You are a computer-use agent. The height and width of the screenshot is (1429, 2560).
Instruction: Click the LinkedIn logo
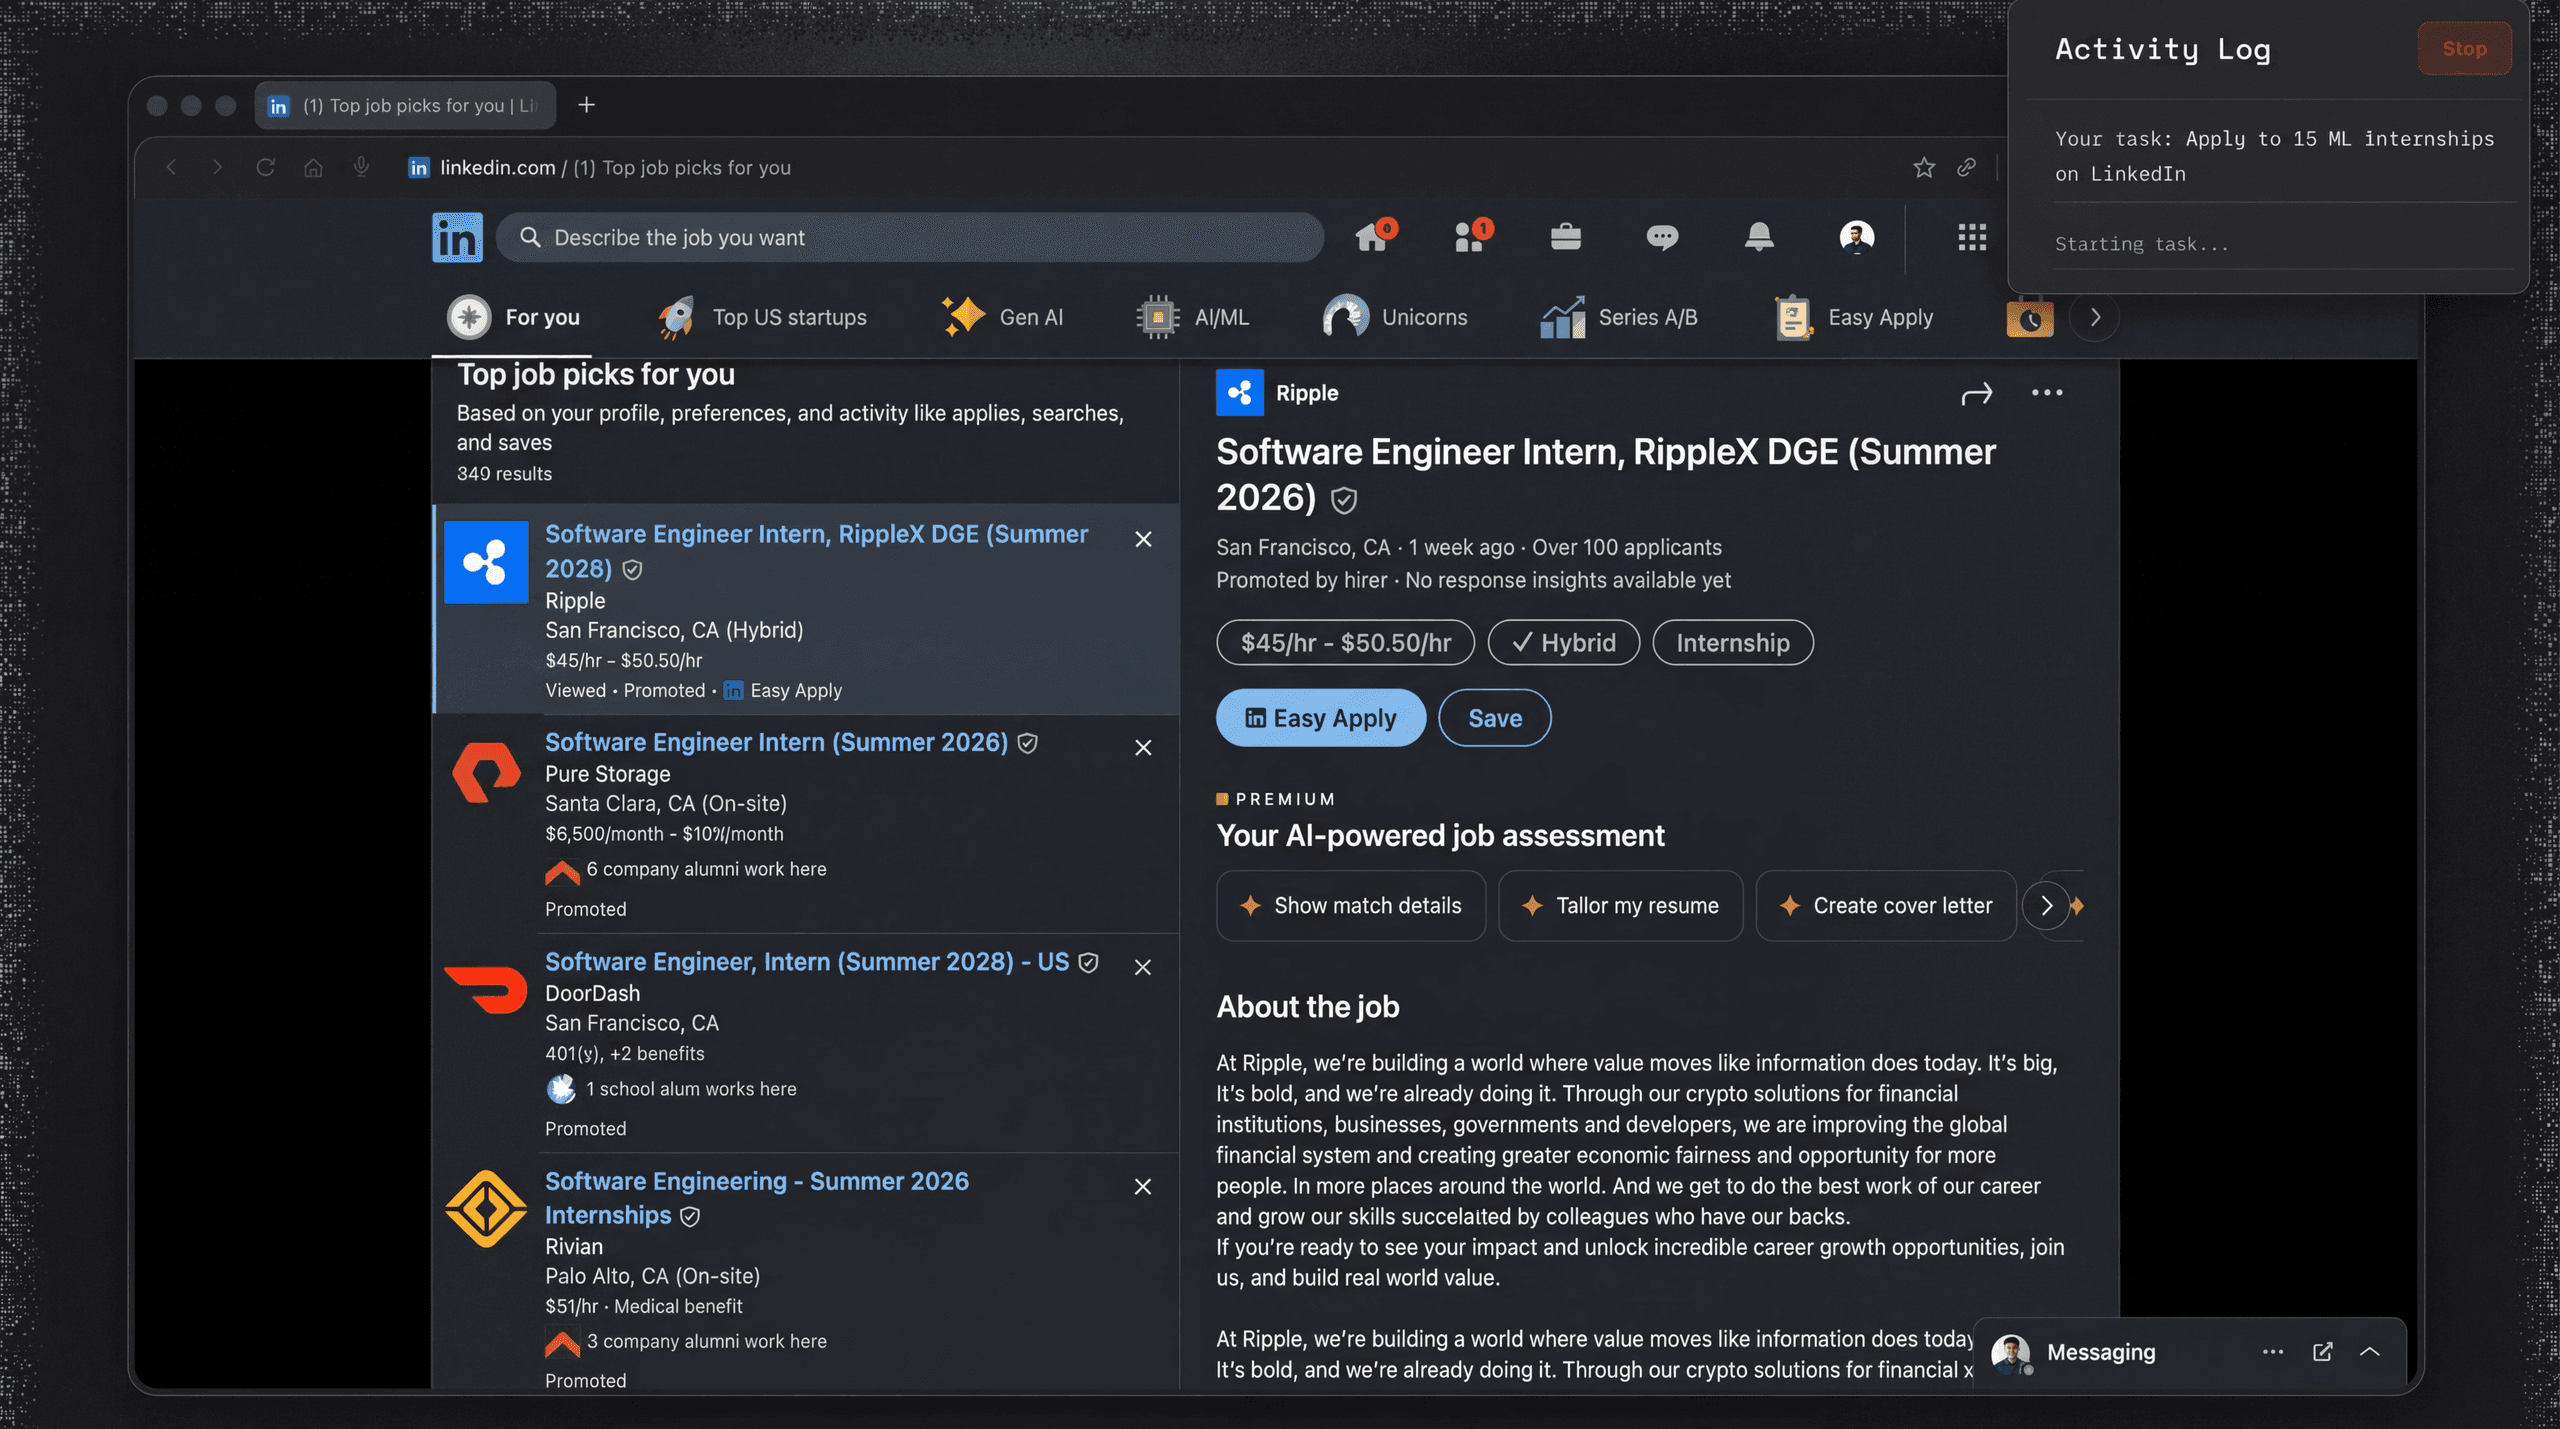(x=457, y=237)
